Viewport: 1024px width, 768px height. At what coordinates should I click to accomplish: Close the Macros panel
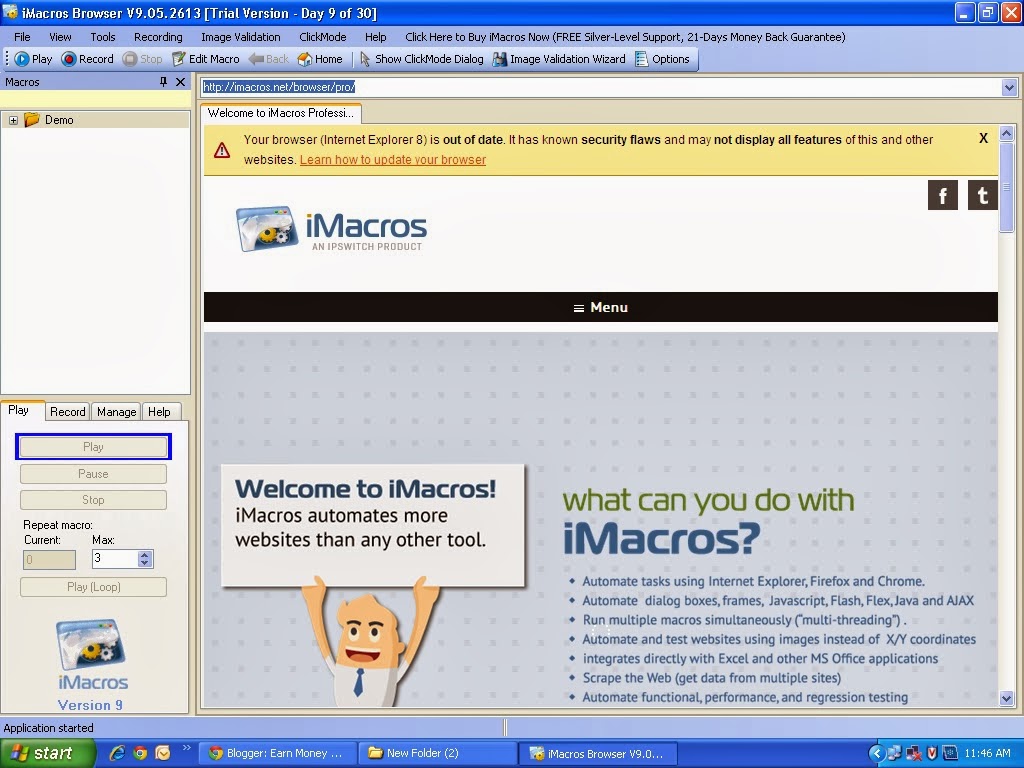click(181, 82)
